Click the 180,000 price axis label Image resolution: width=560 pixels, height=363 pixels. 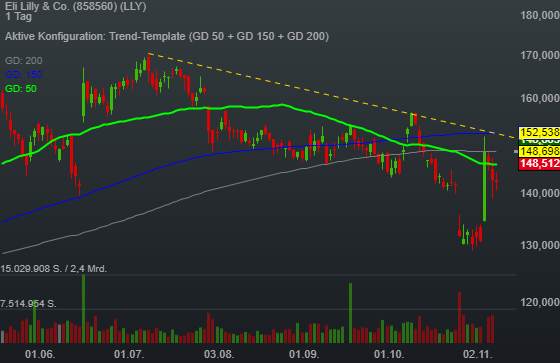540,15
